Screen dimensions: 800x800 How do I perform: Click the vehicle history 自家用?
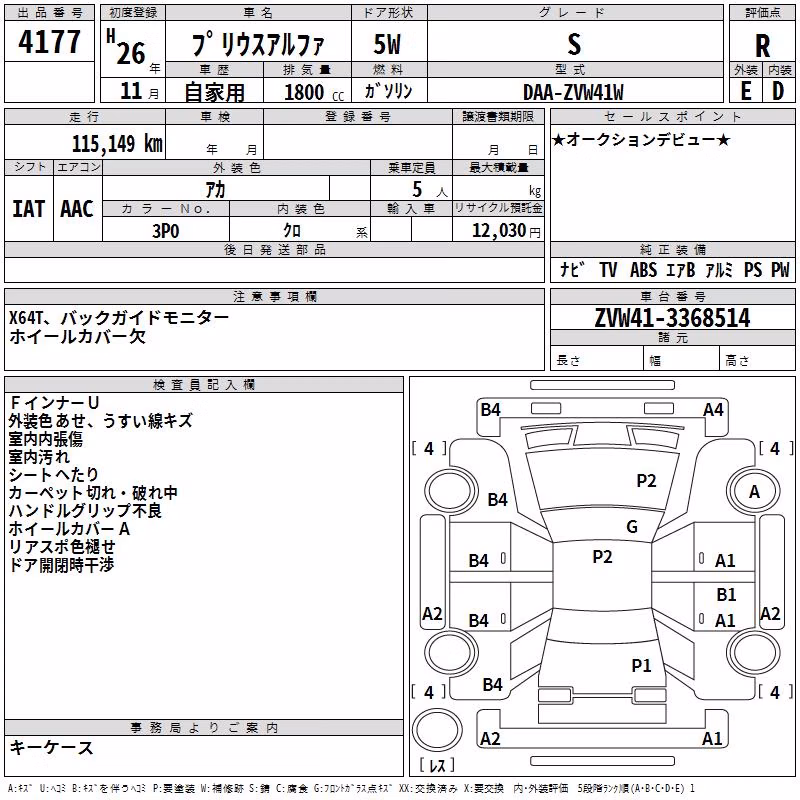[x=214, y=92]
